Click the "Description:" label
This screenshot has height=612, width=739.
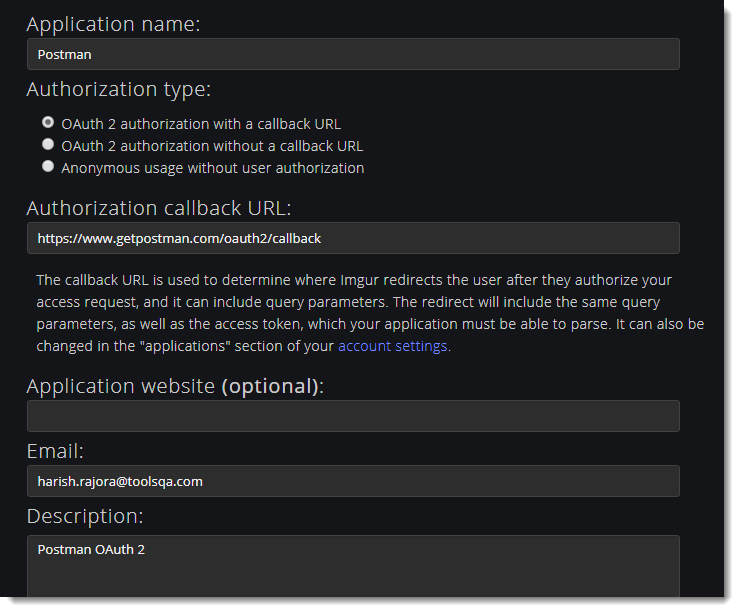coord(85,516)
